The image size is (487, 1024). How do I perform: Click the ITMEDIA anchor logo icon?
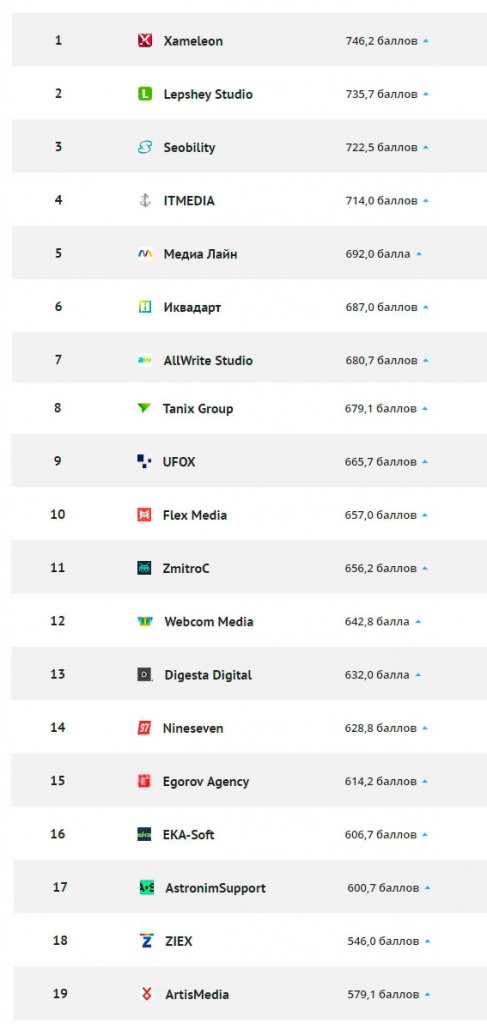(145, 200)
